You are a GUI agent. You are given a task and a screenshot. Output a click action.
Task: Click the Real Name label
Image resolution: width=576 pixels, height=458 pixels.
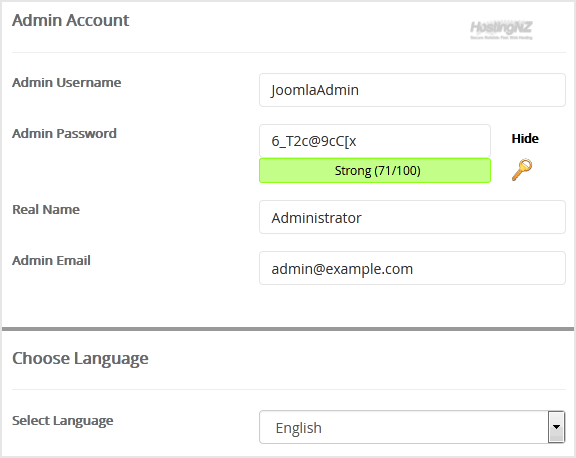coord(46,209)
